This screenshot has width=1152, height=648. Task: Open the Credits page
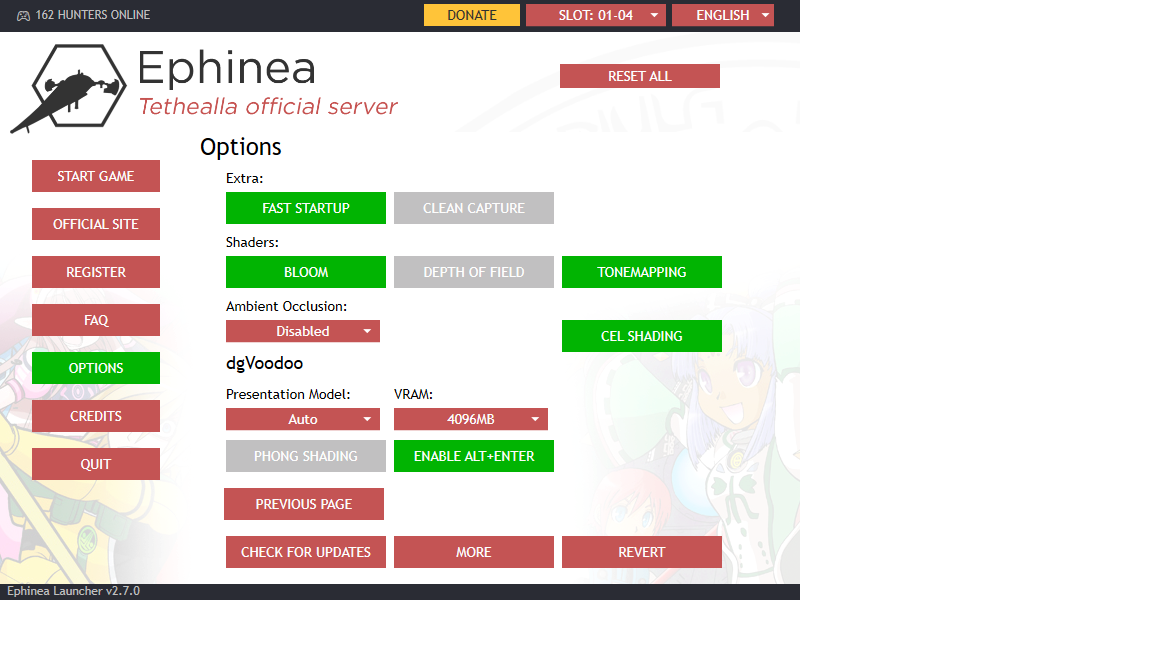96,416
